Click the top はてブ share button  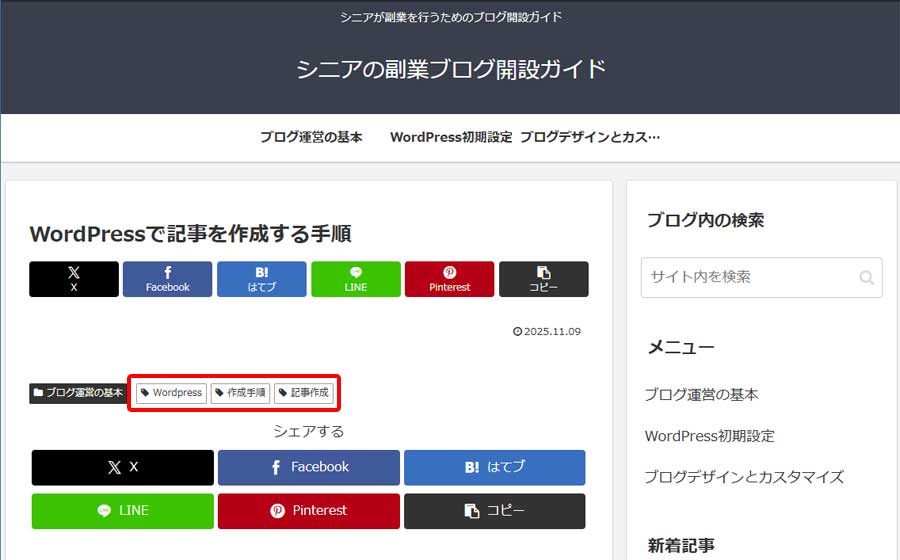[262, 279]
